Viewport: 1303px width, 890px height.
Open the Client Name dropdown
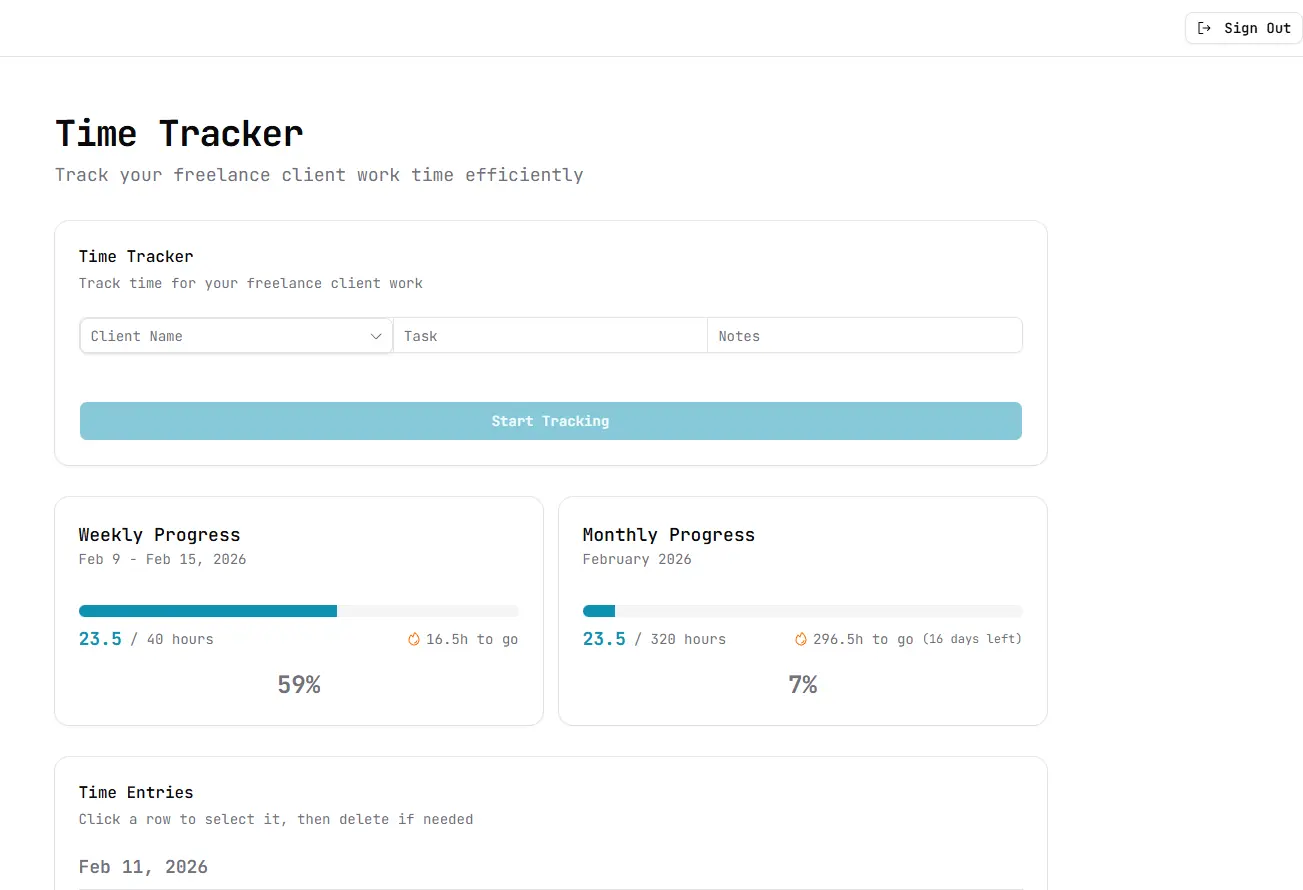[x=235, y=335]
